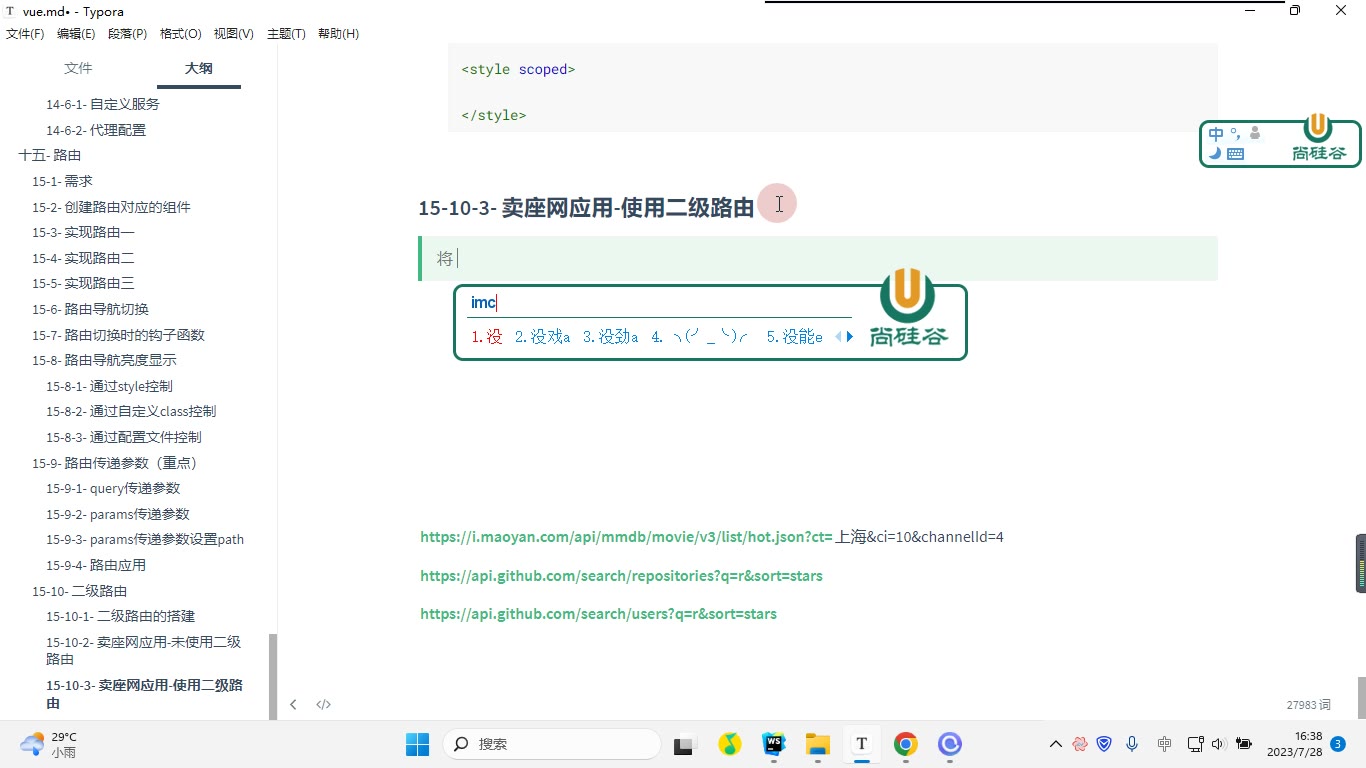The height and width of the screenshot is (768, 1366).
Task: Switch to the 大纲 outline tab
Action: tap(199, 68)
